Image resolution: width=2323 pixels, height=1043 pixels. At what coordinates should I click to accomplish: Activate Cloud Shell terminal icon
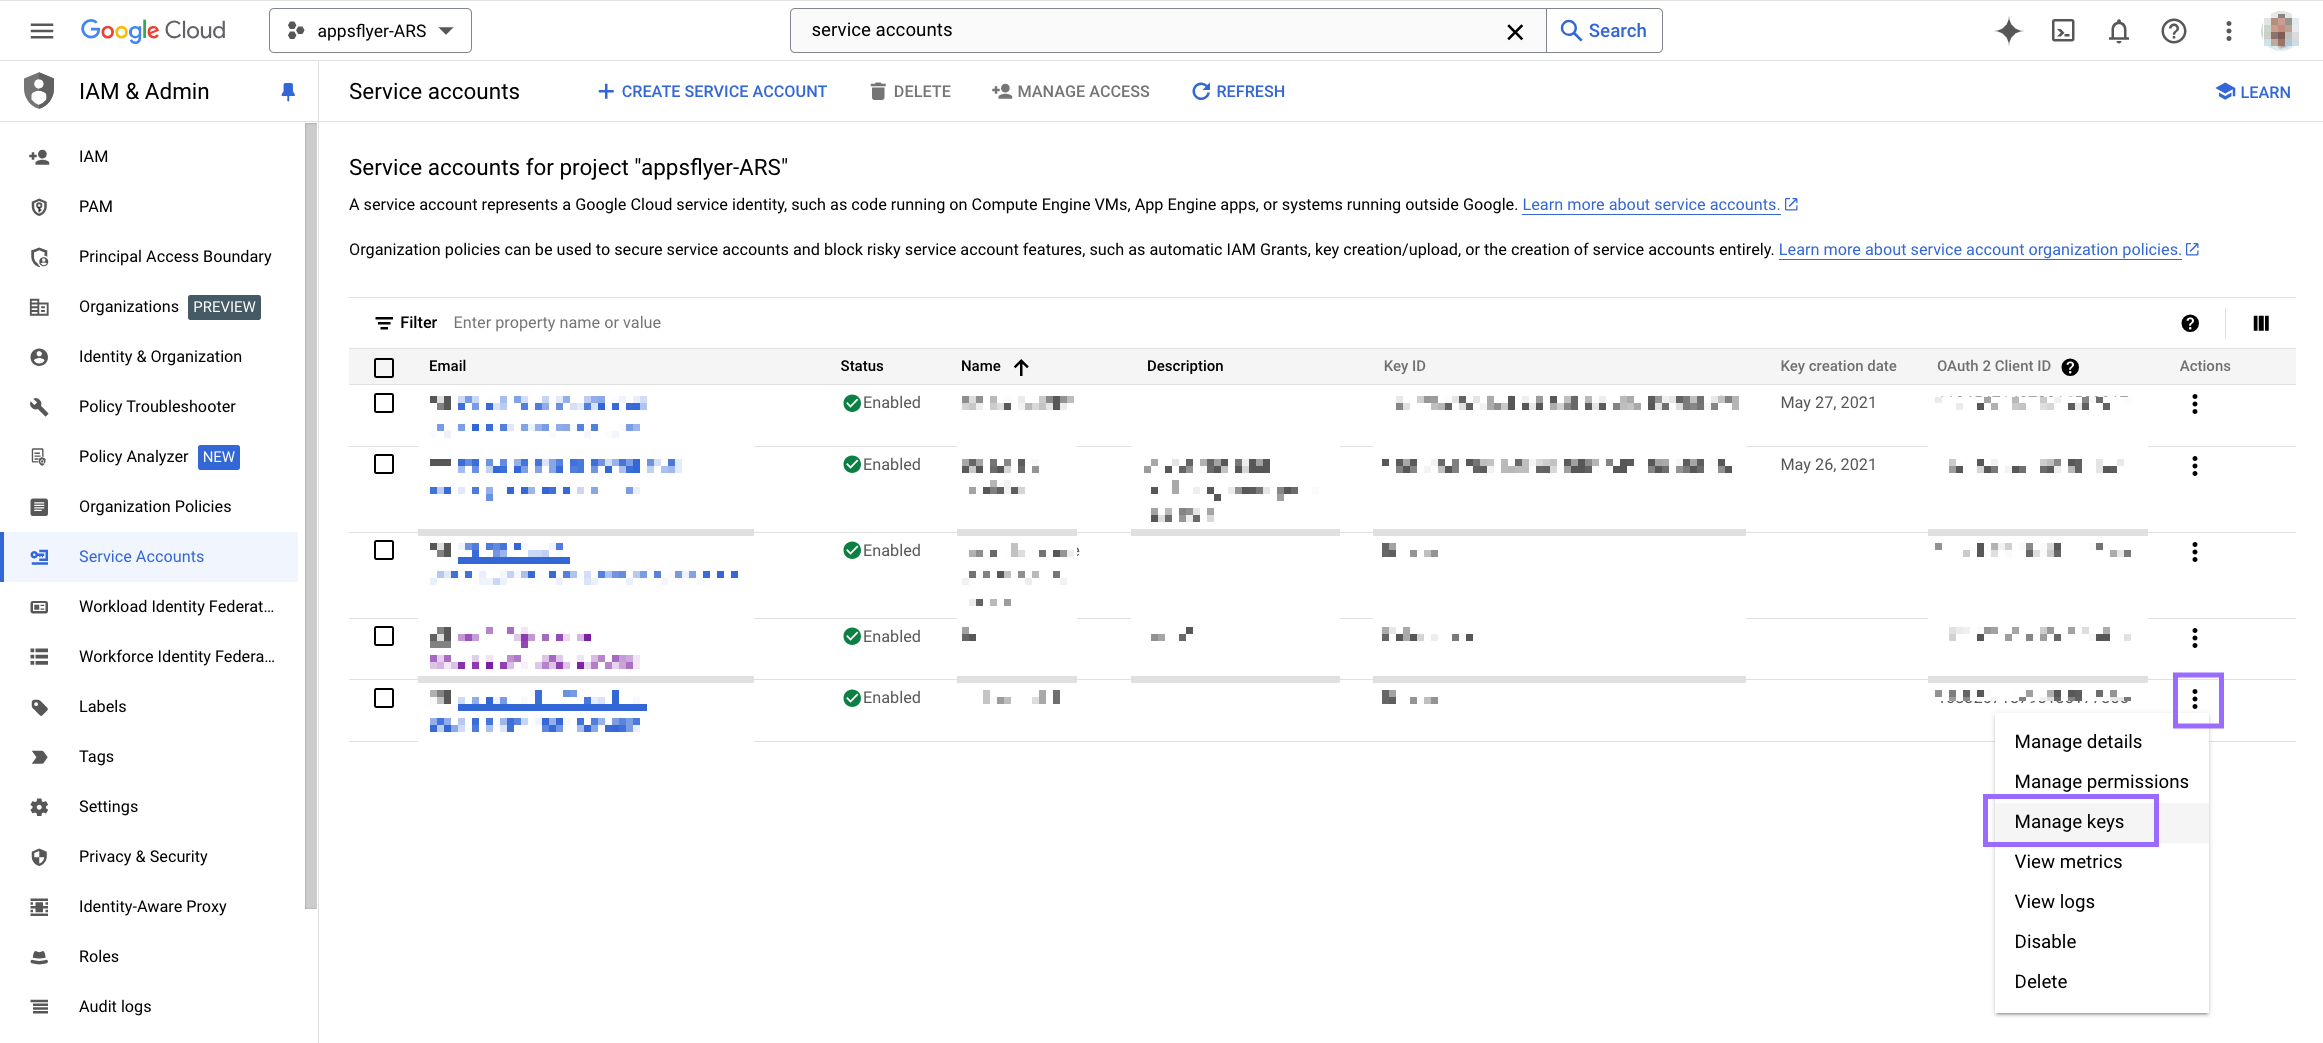point(2063,31)
